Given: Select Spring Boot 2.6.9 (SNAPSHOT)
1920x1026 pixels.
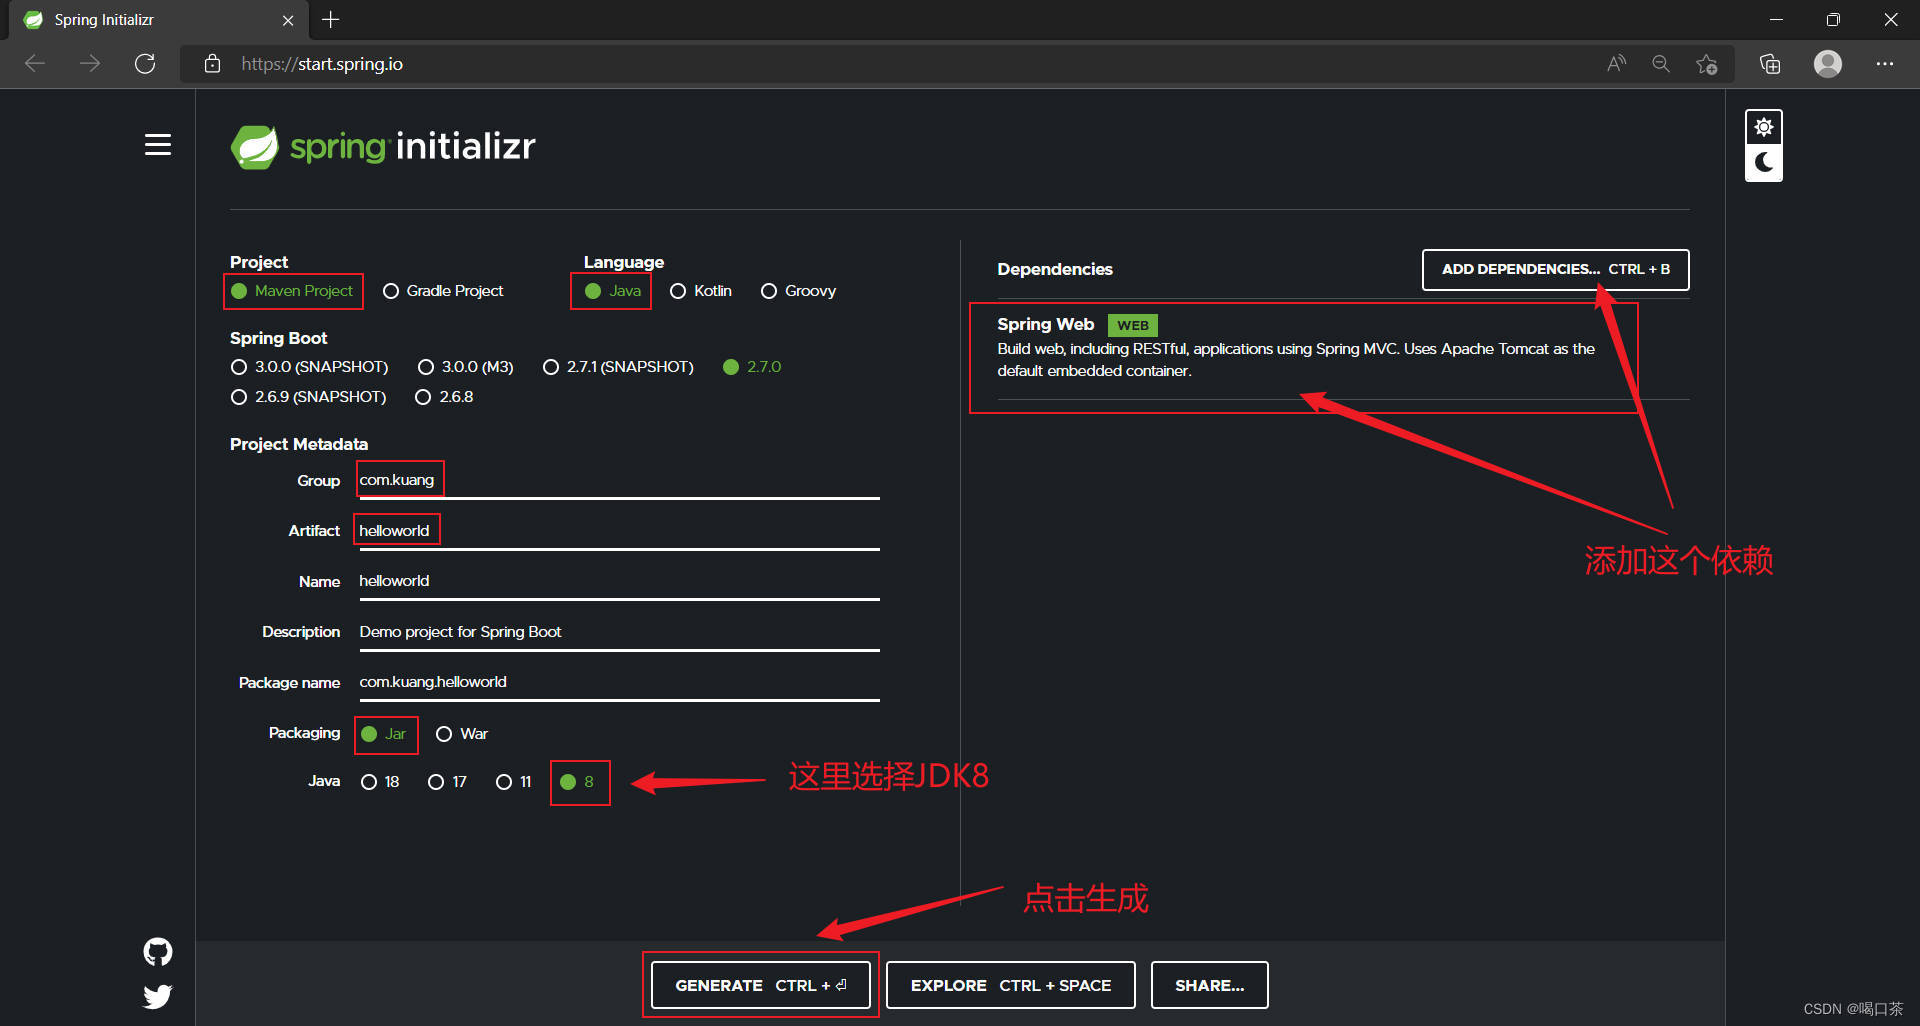Looking at the screenshot, I should (308, 397).
